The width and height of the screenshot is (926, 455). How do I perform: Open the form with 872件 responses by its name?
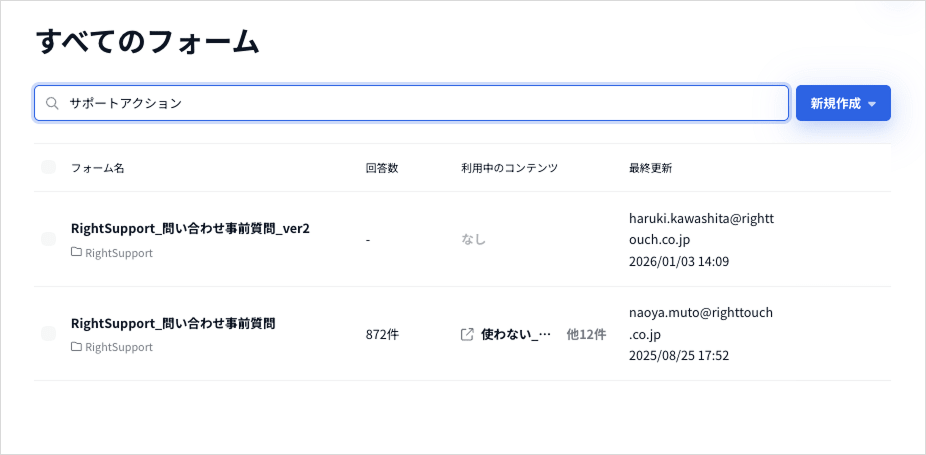[173, 323]
